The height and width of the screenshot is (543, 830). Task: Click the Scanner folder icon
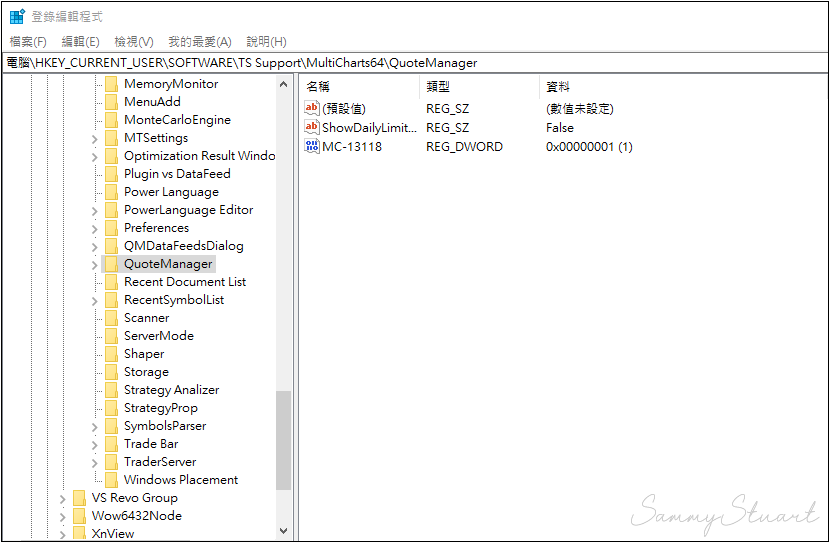click(x=111, y=318)
